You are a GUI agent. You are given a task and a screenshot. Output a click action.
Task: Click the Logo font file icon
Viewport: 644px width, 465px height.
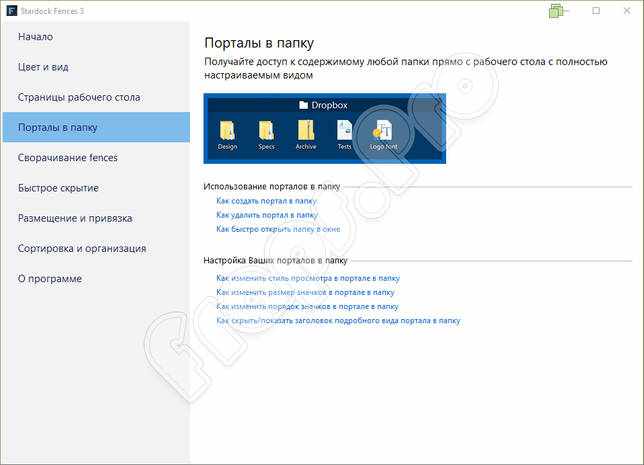click(384, 130)
